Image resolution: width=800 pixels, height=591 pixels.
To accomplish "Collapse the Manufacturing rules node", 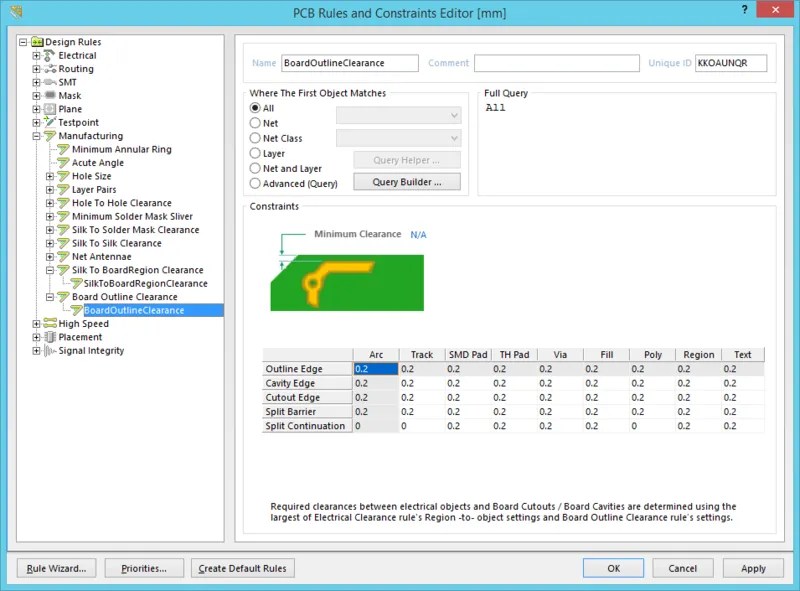I will click(x=36, y=136).
